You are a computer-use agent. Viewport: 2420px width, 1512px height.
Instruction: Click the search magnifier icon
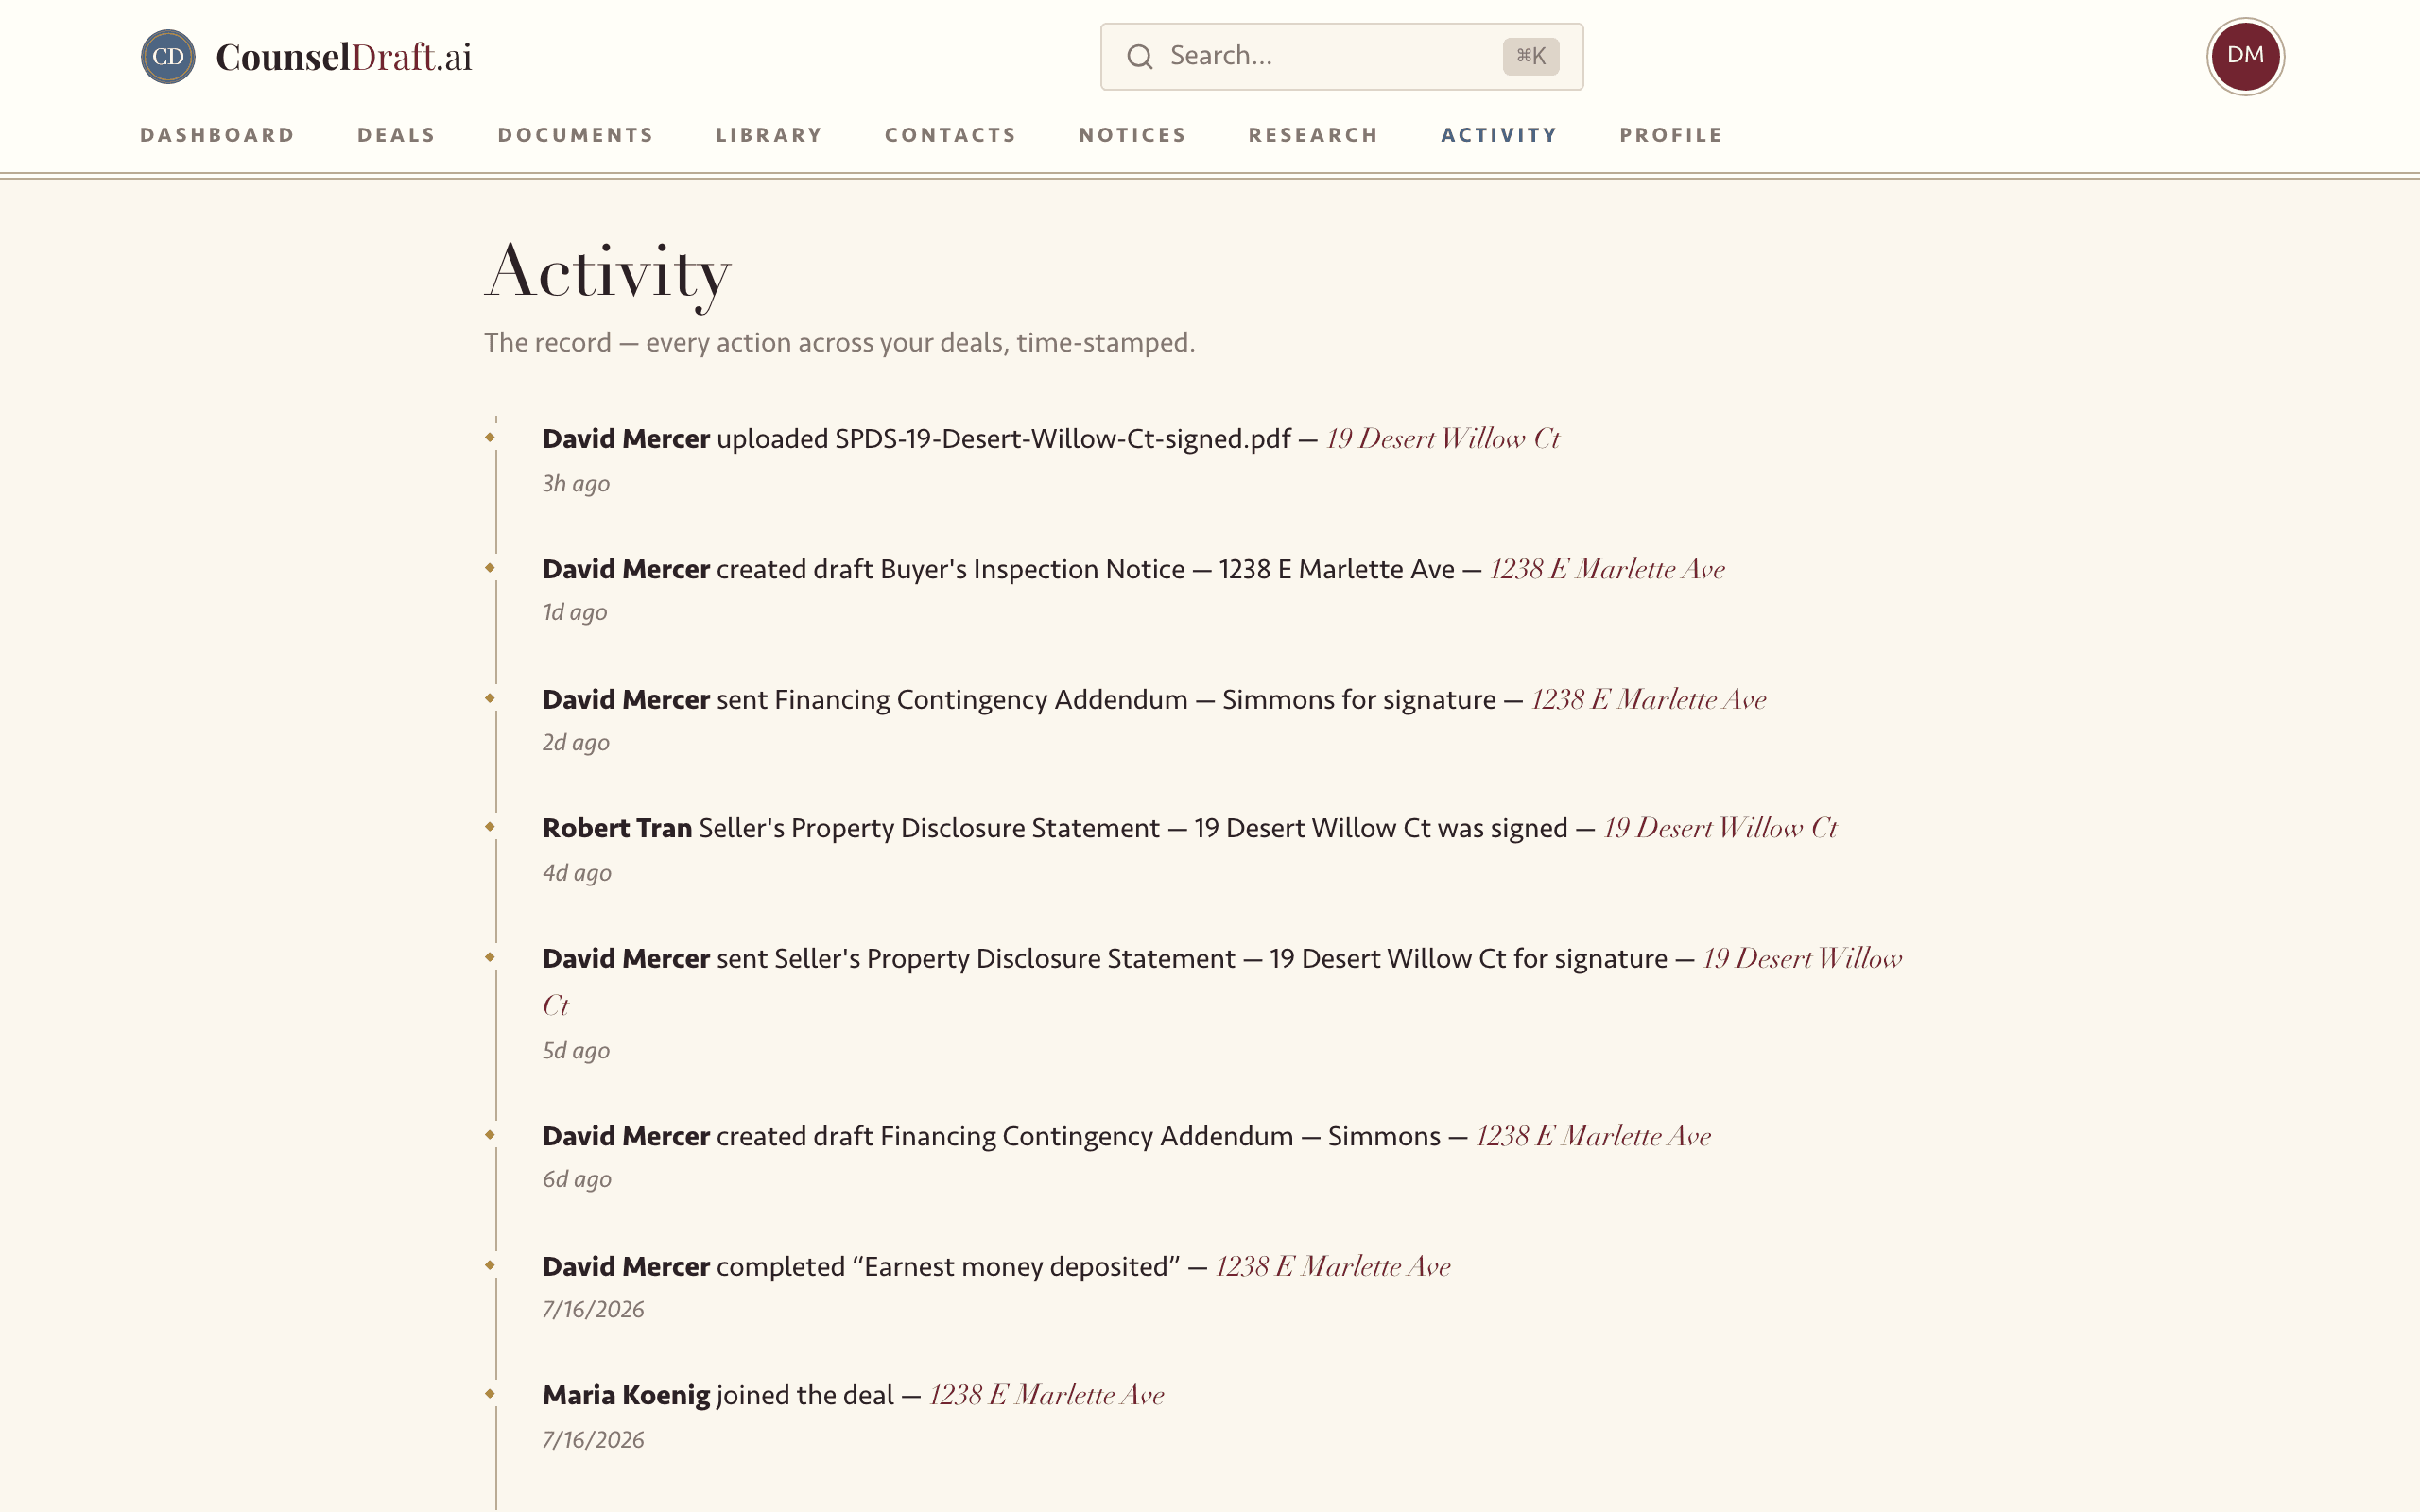(x=1140, y=56)
